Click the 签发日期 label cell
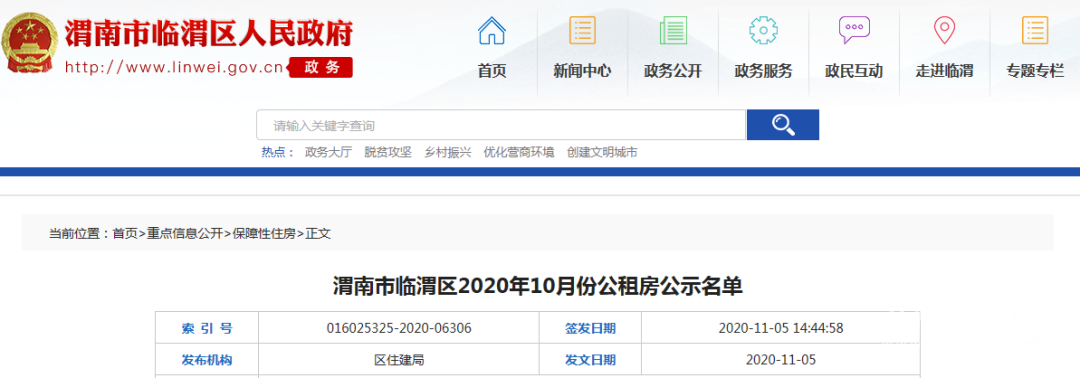Image resolution: width=1080 pixels, height=378 pixels. tap(590, 328)
